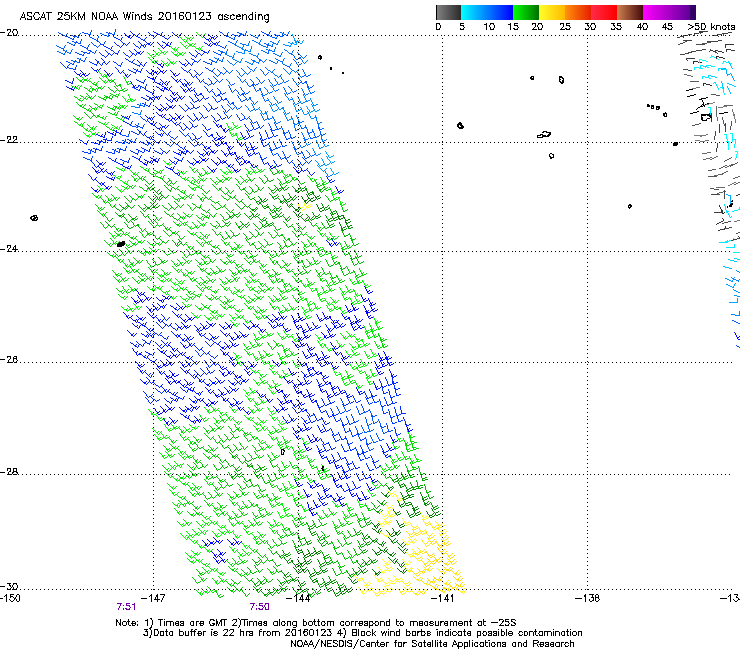
Task: Click the purple 7:51 time stamp
Action: pos(126,607)
